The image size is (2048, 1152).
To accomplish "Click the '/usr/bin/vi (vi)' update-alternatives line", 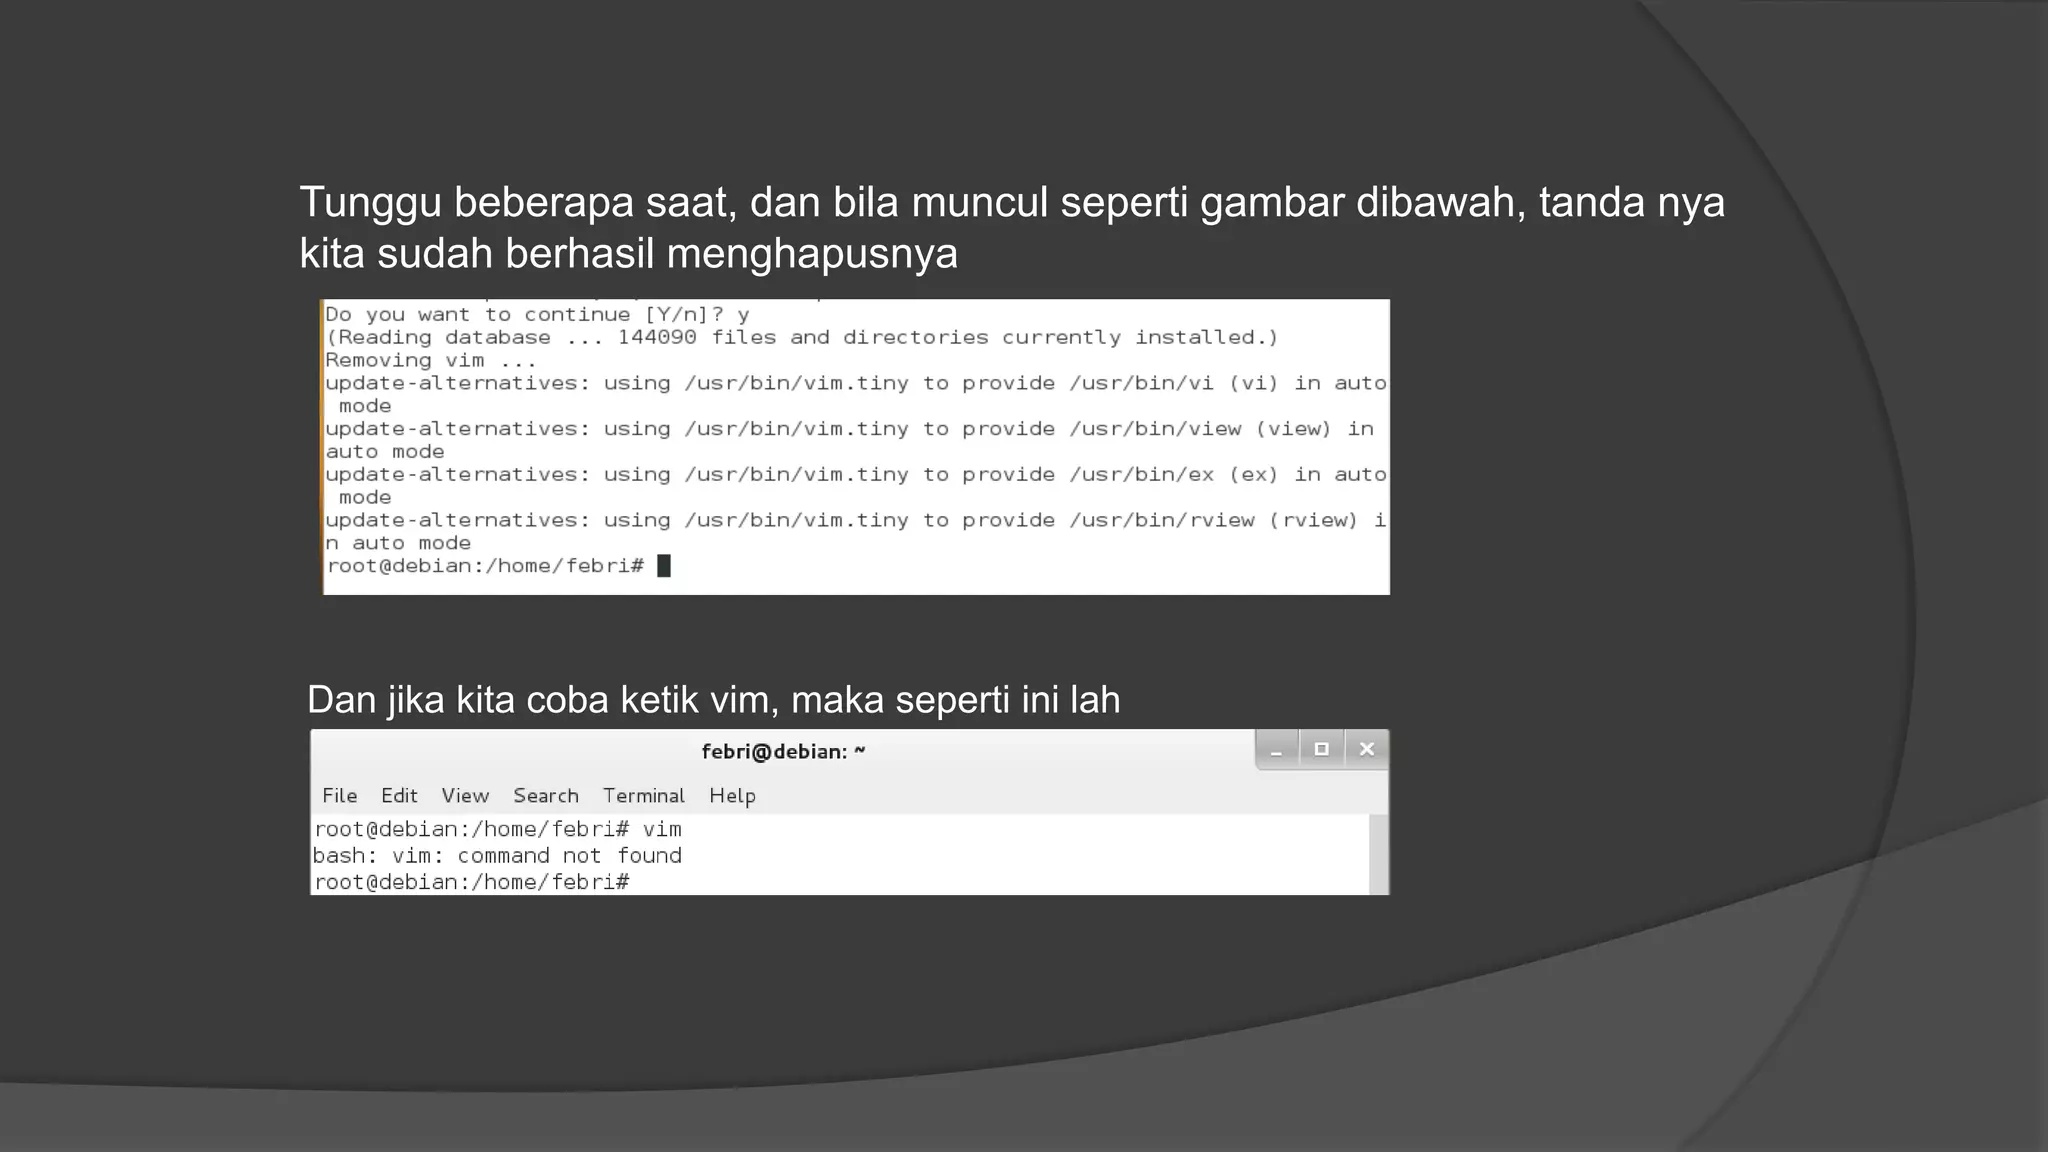I will pos(856,394).
